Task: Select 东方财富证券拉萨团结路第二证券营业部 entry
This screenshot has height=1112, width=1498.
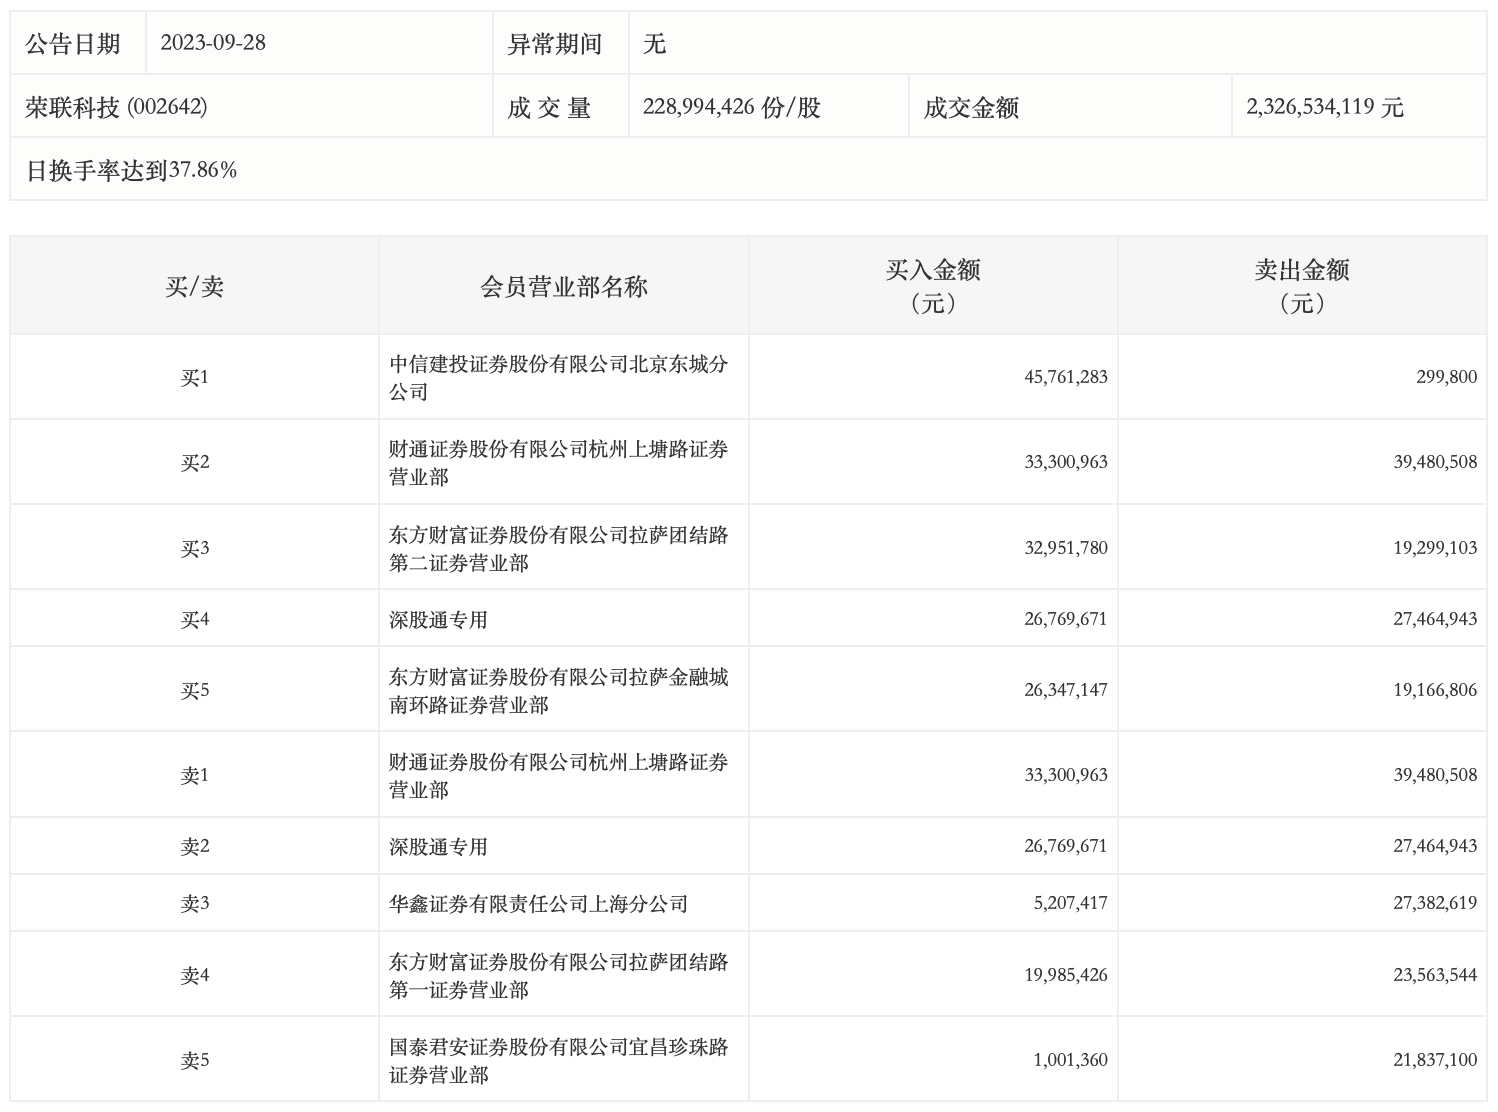Action: point(558,549)
